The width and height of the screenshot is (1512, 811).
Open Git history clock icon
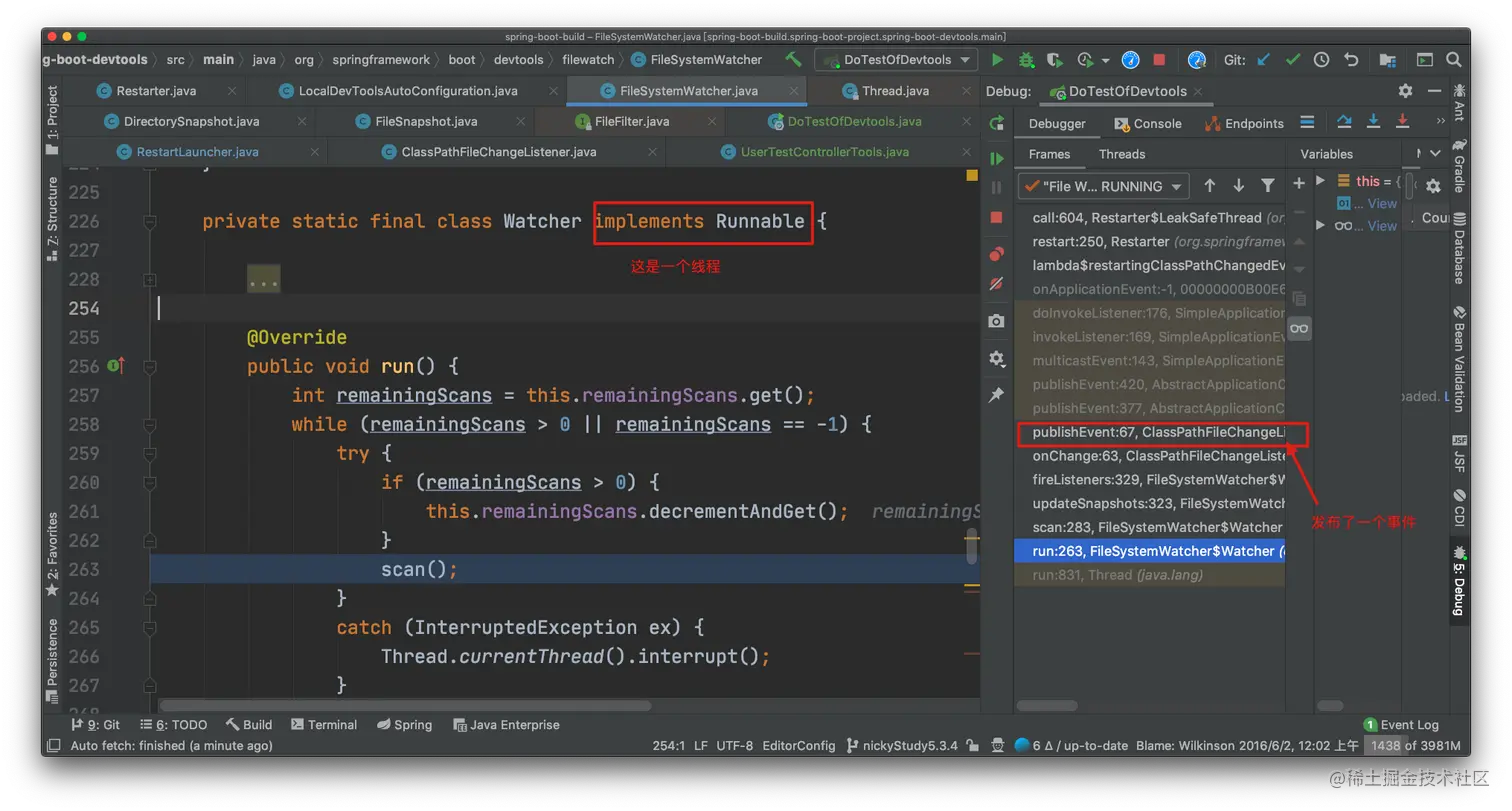click(1322, 60)
